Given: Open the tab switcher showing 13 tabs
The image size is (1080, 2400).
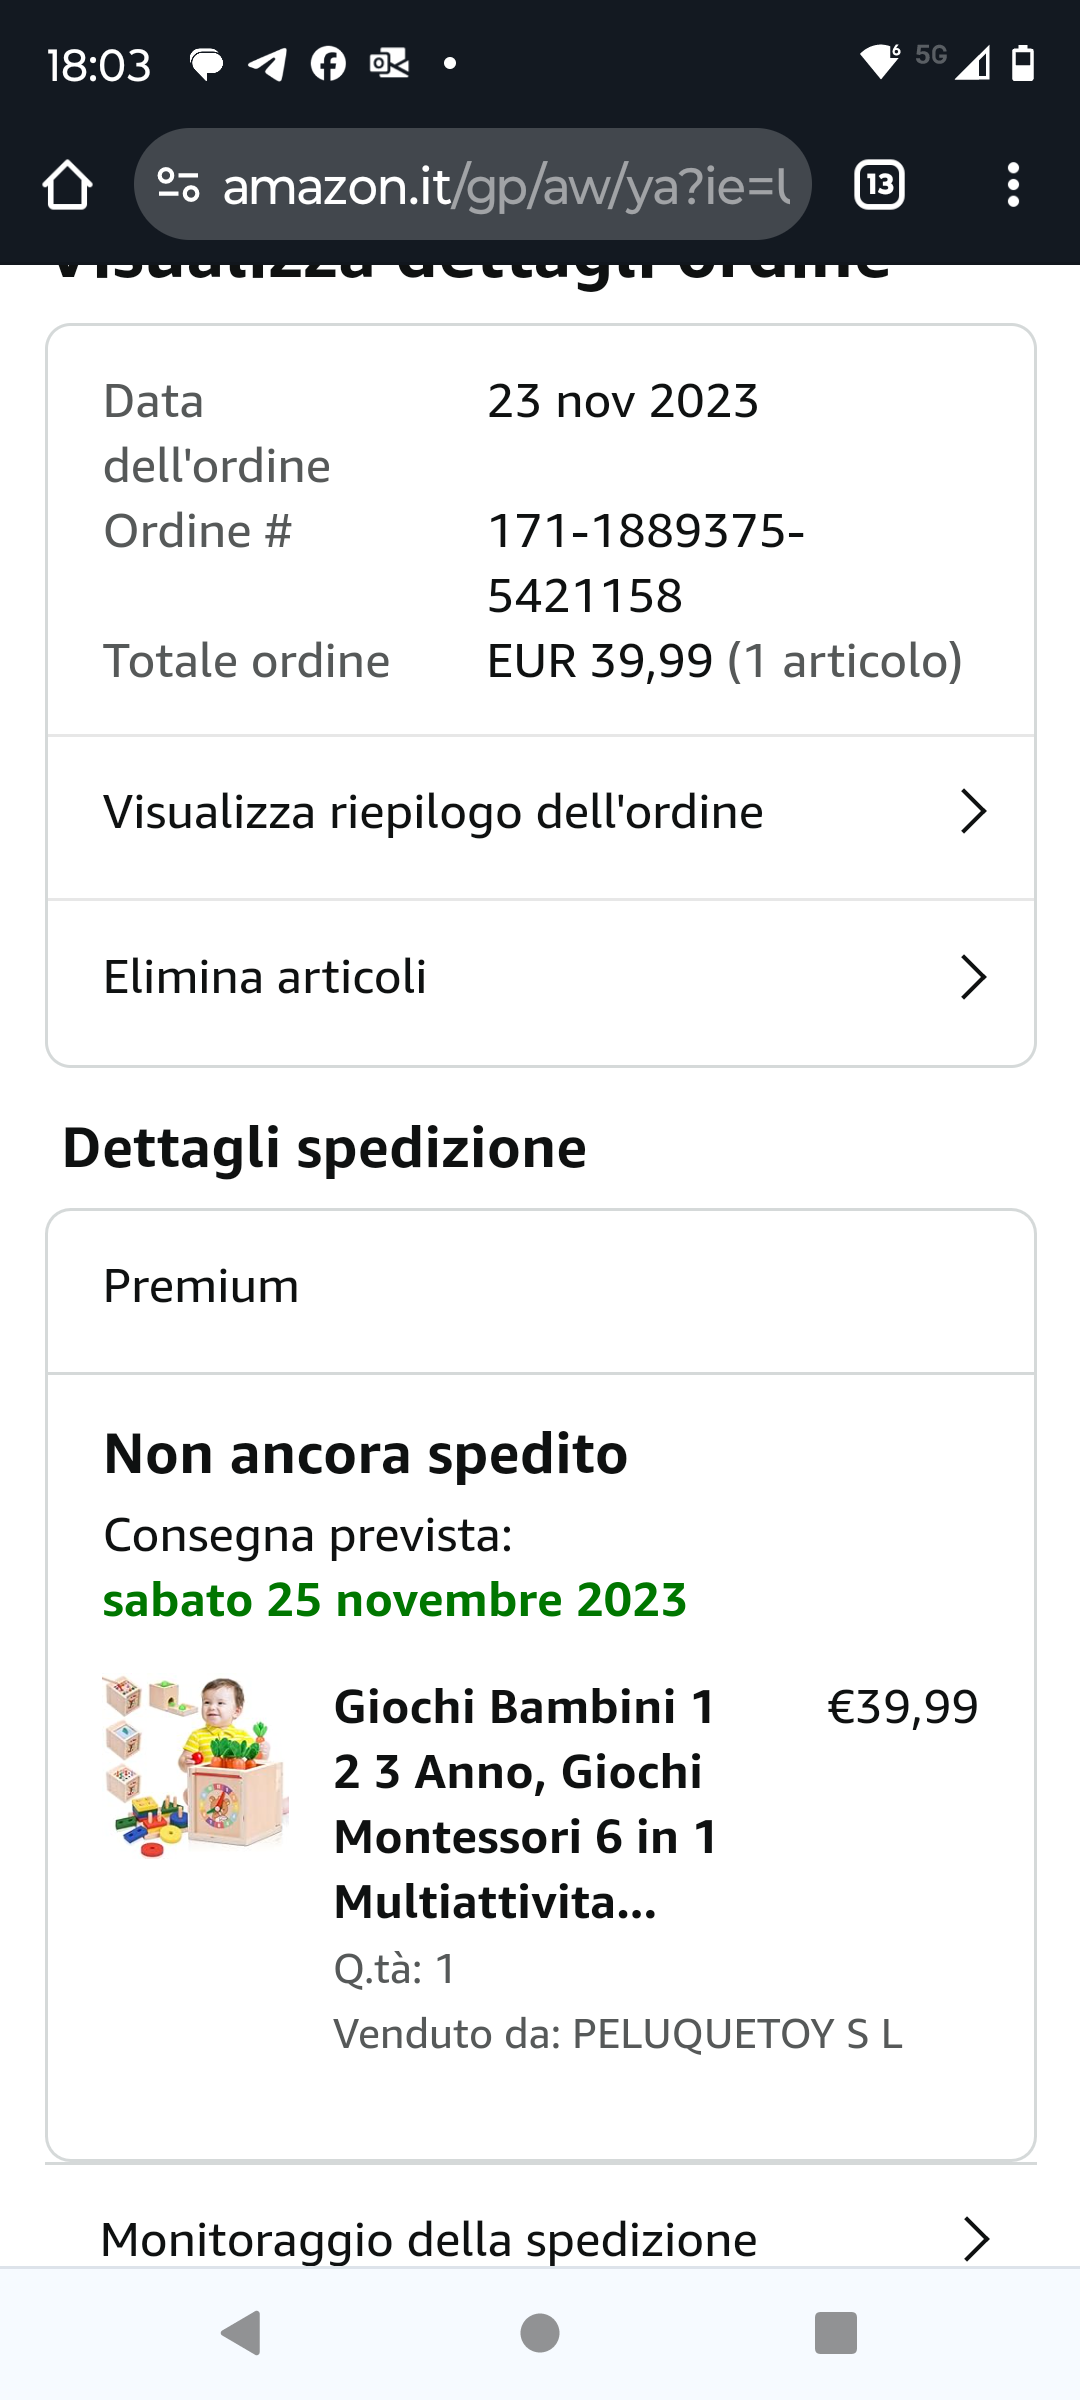Looking at the screenshot, I should coord(879,185).
